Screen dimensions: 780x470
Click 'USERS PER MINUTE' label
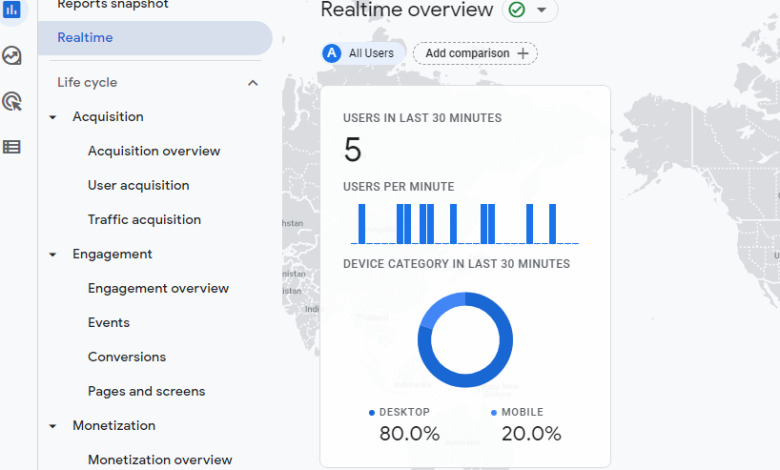[x=398, y=187]
